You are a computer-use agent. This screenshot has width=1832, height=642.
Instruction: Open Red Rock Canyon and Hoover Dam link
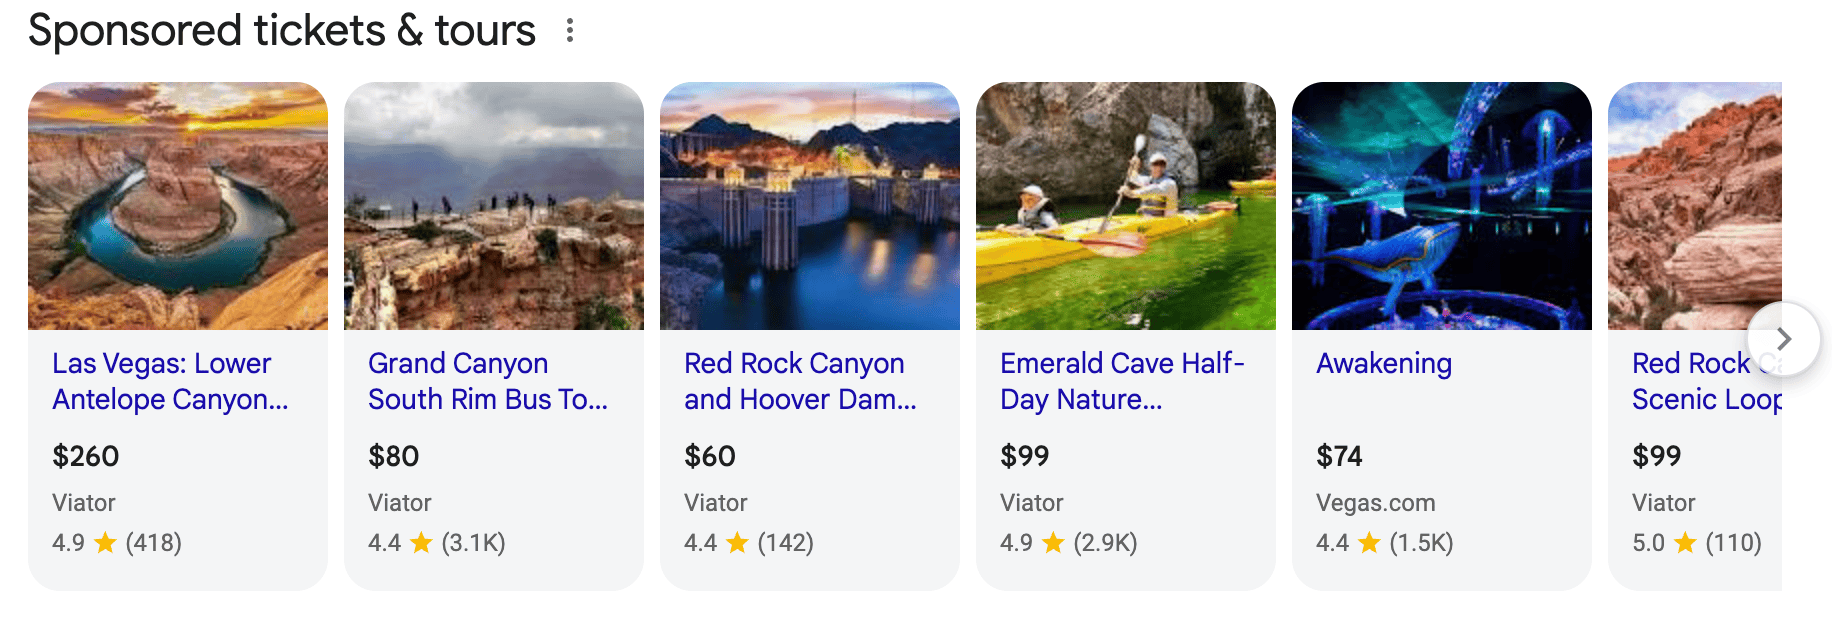[800, 381]
